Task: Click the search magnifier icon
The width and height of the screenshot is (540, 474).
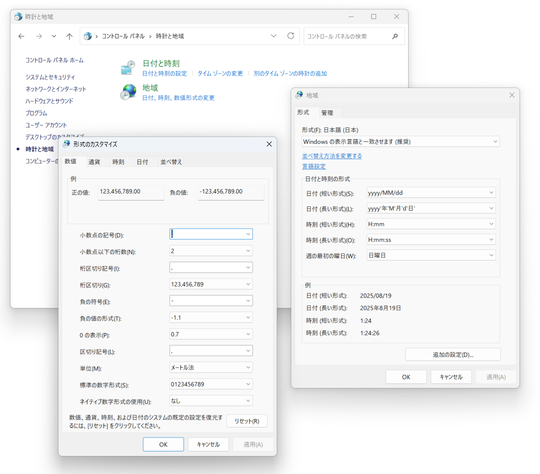Action: (395, 36)
